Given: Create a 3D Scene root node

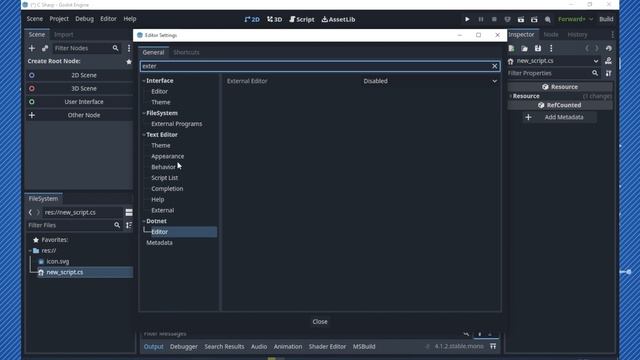Looking at the screenshot, I should pos(79,89).
